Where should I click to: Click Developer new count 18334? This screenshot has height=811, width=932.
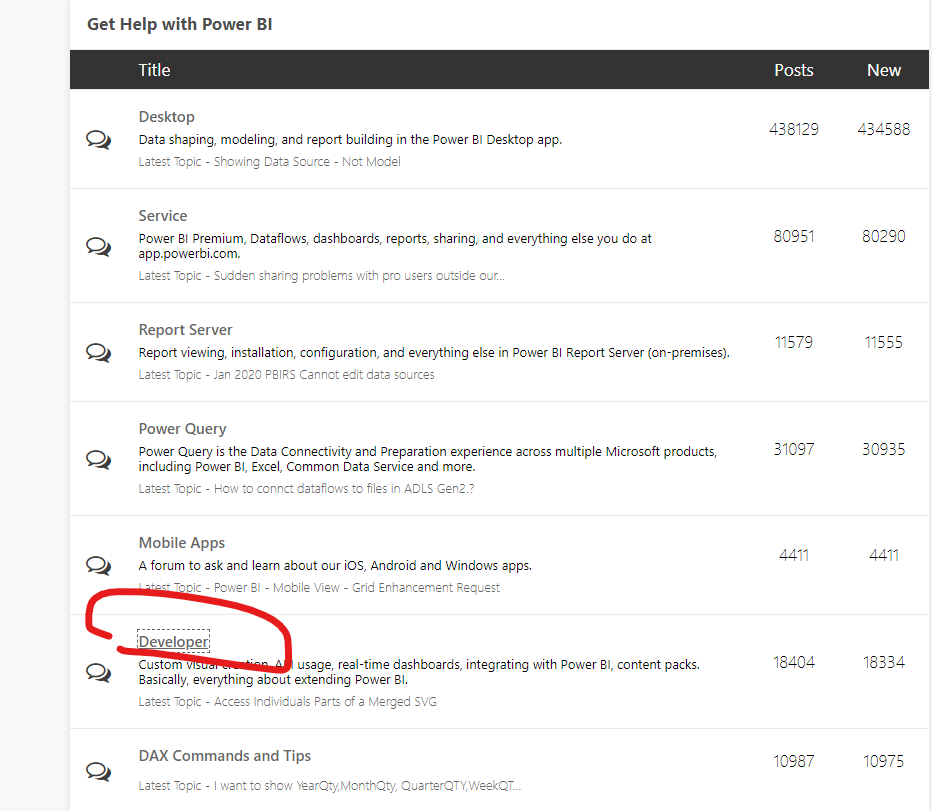tap(884, 662)
